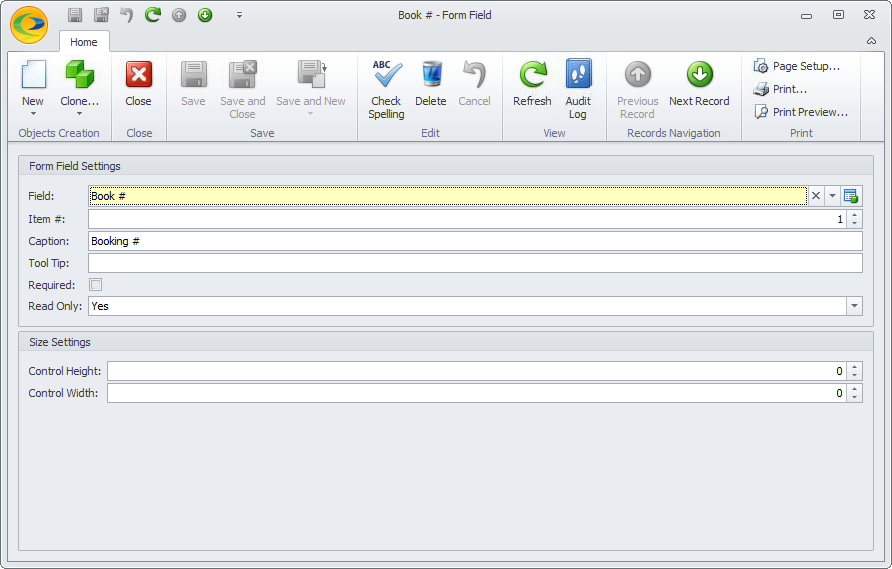Viewport: 892px width, 569px height.
Task: Click the application logo button
Action: [x=29, y=25]
